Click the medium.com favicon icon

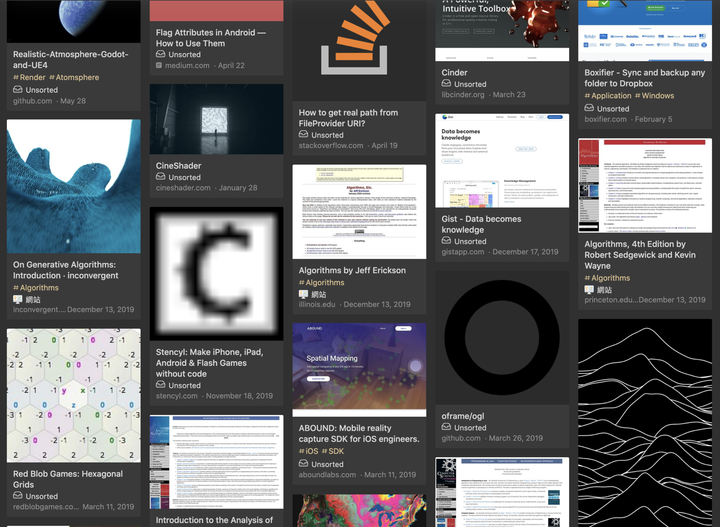click(x=159, y=65)
